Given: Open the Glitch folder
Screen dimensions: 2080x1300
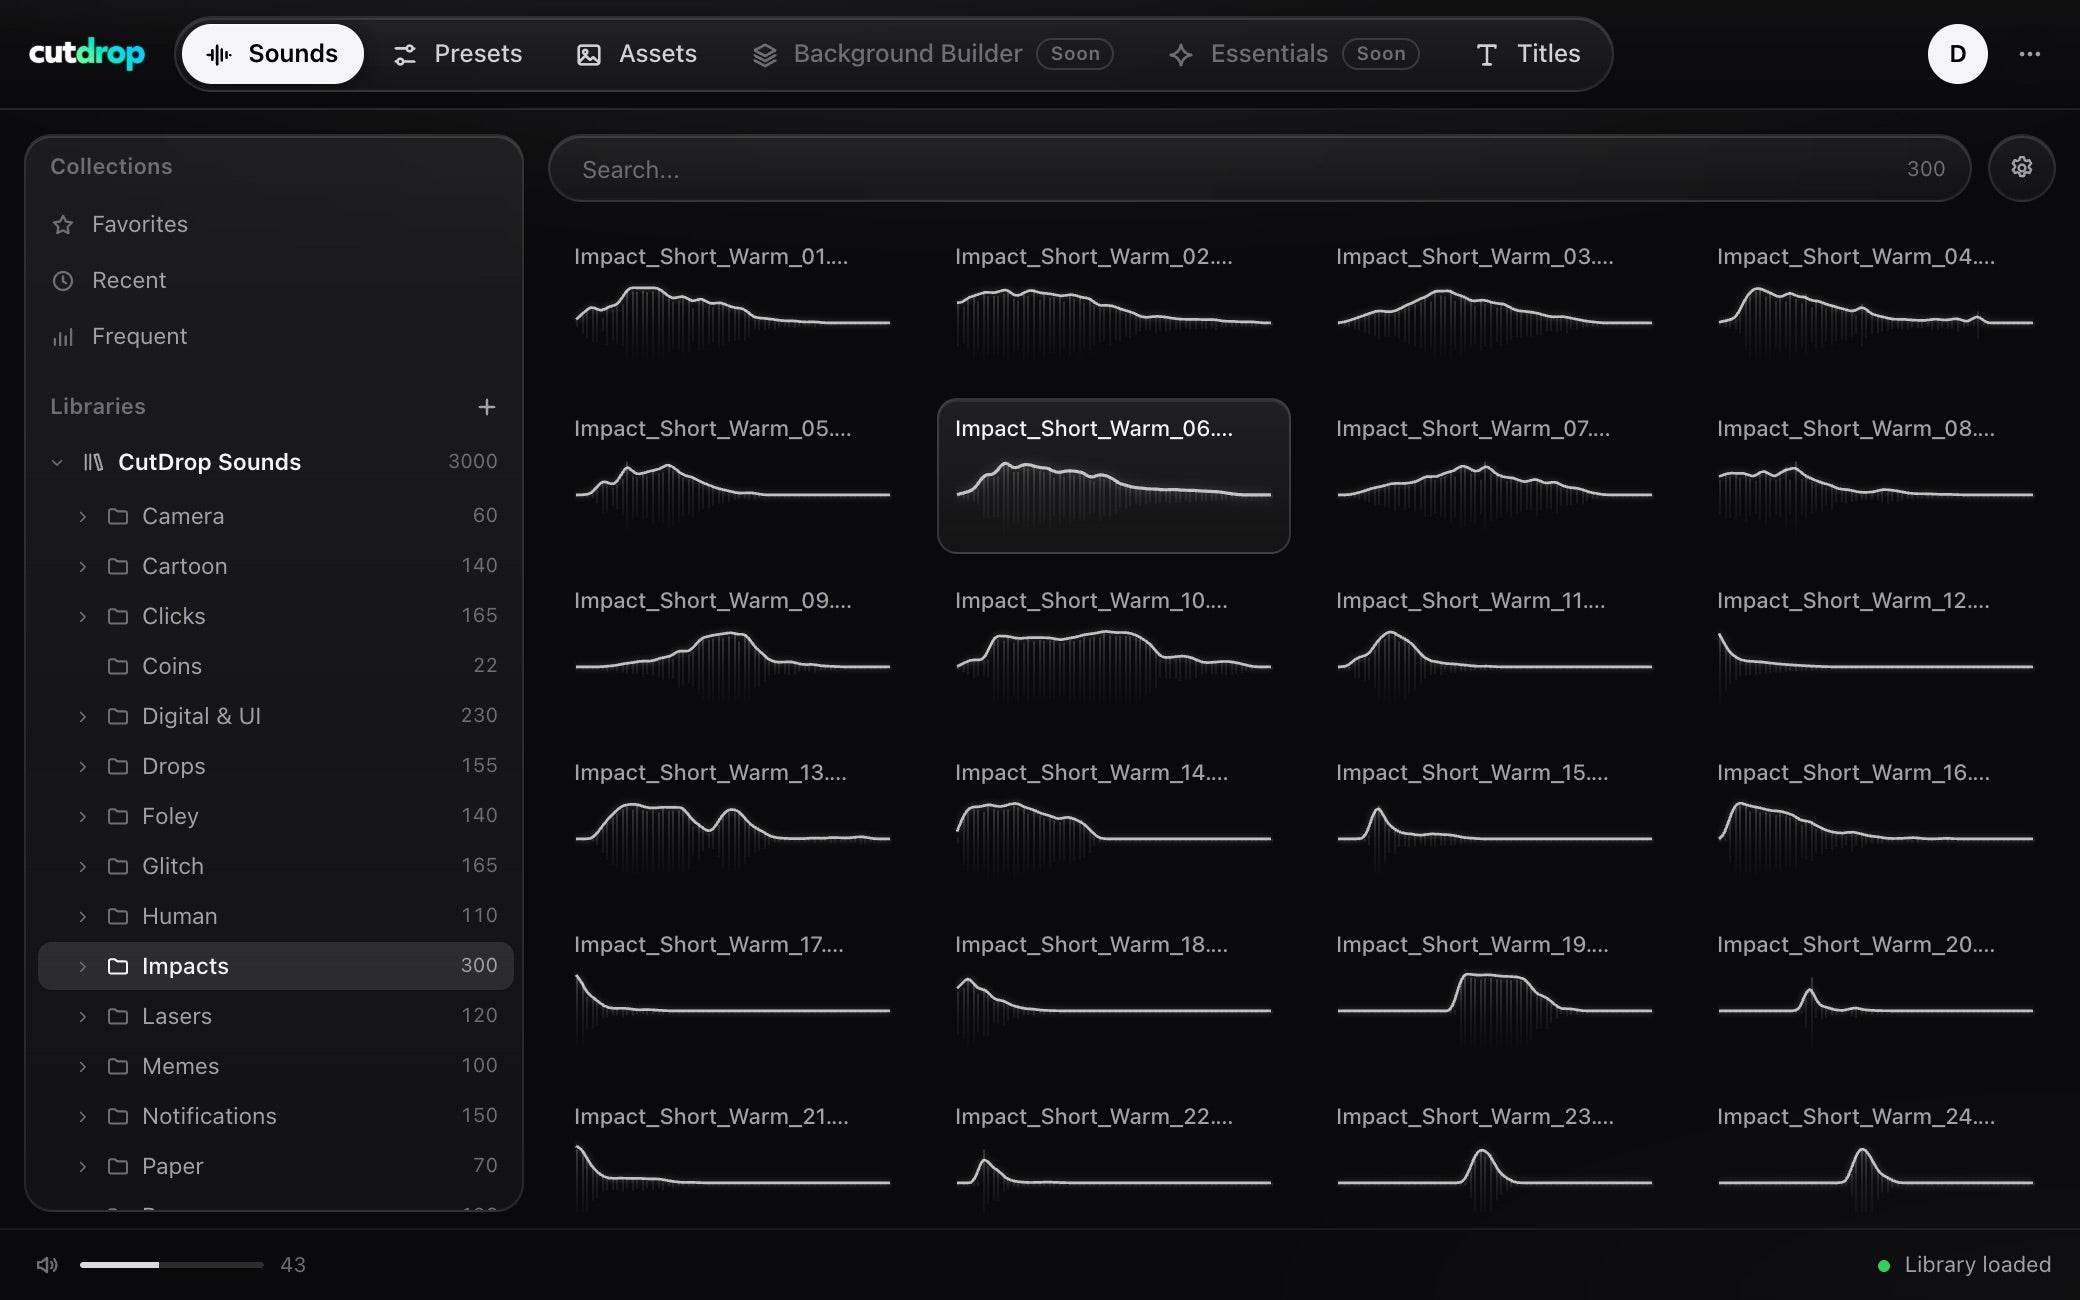Looking at the screenshot, I should pyautogui.click(x=275, y=866).
